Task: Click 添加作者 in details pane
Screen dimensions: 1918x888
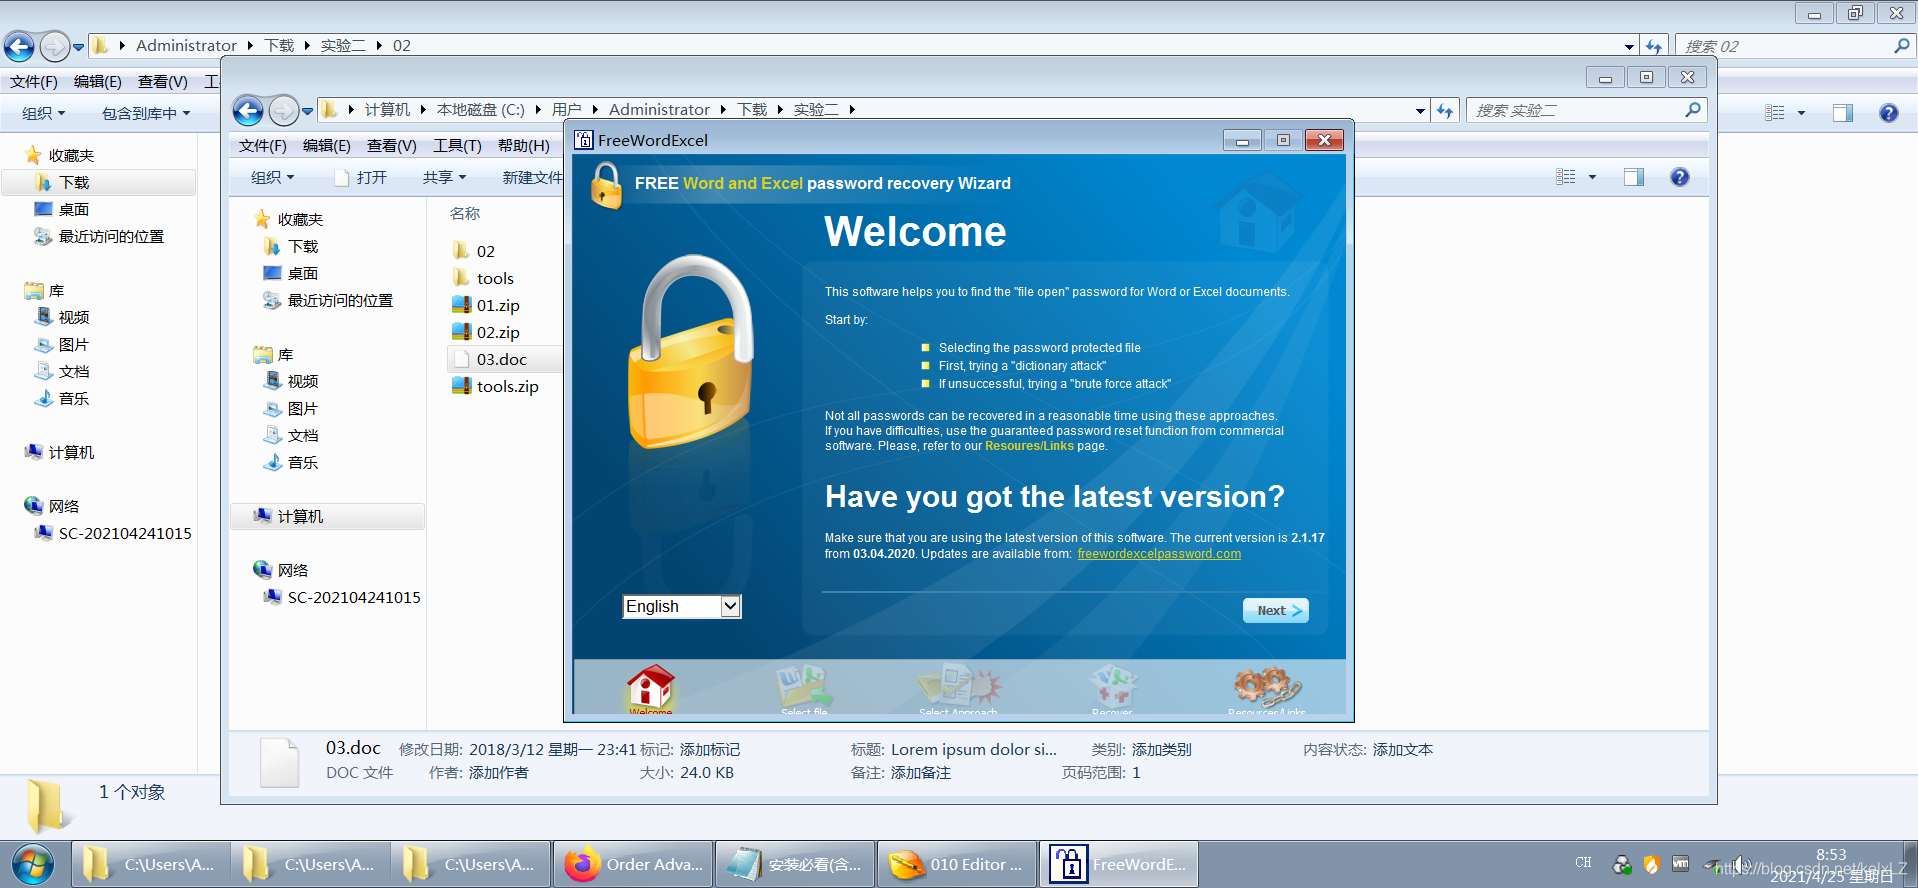Action: point(498,773)
